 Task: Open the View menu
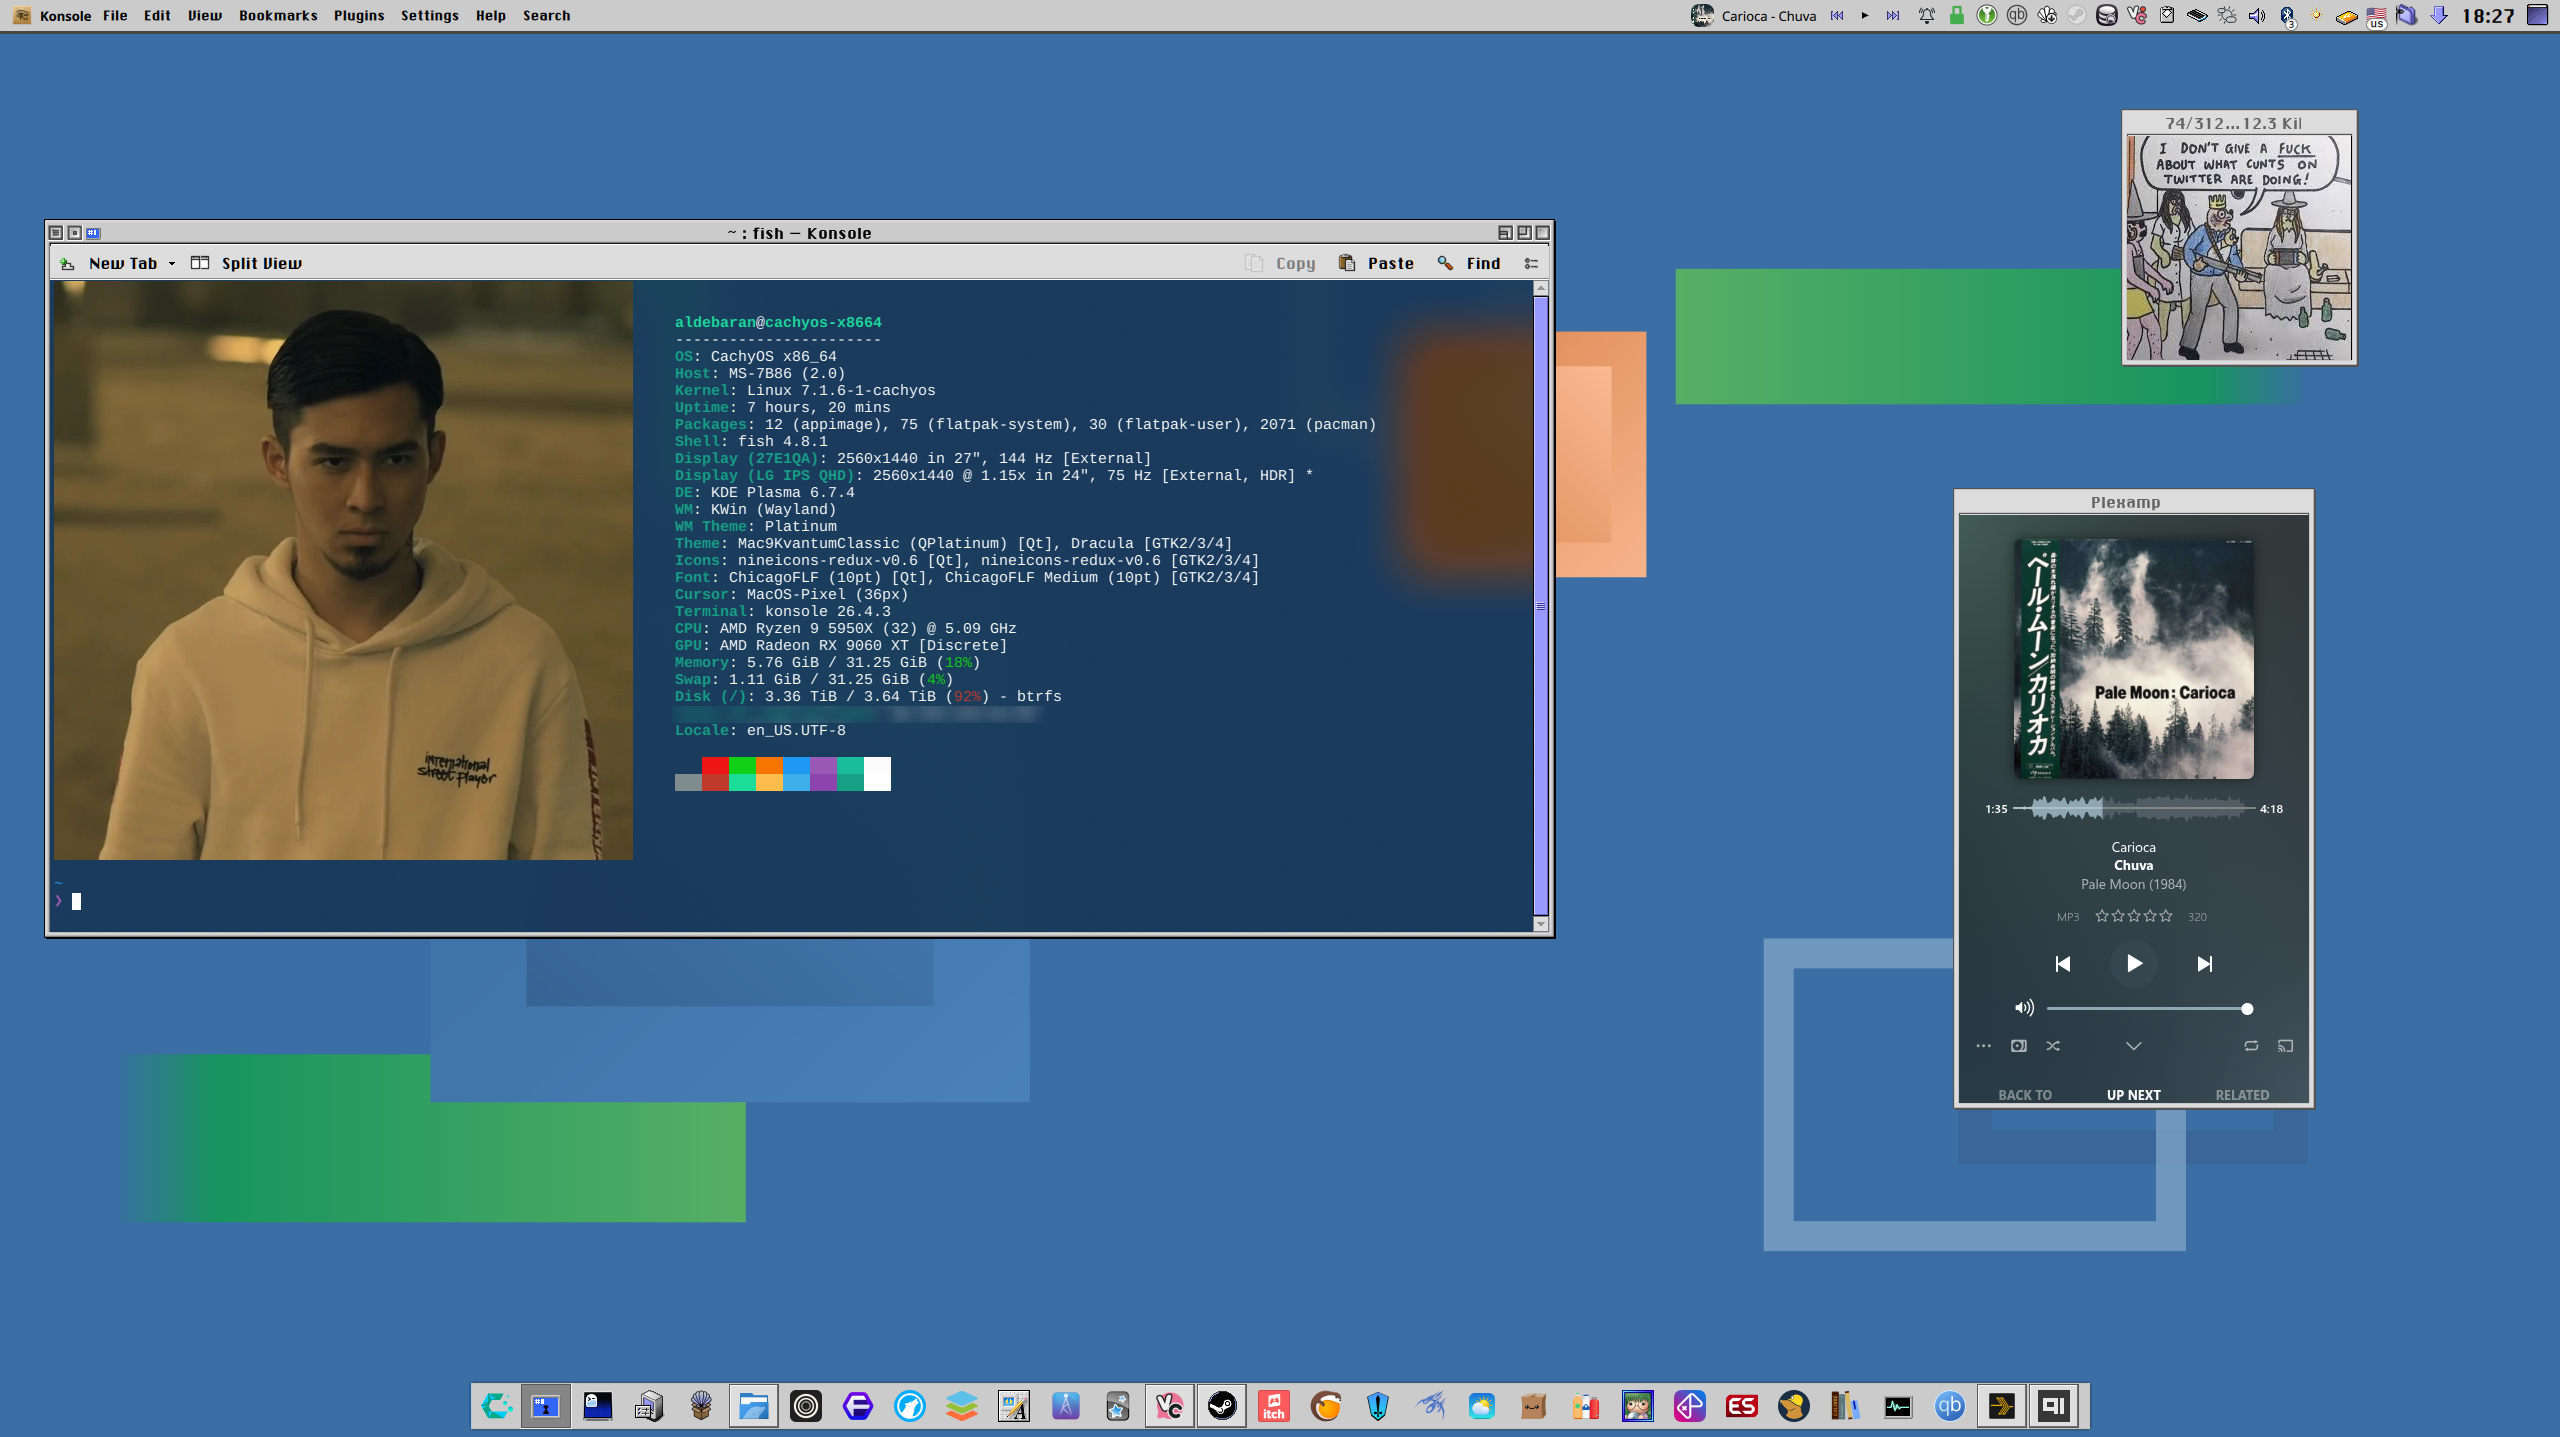point(205,16)
